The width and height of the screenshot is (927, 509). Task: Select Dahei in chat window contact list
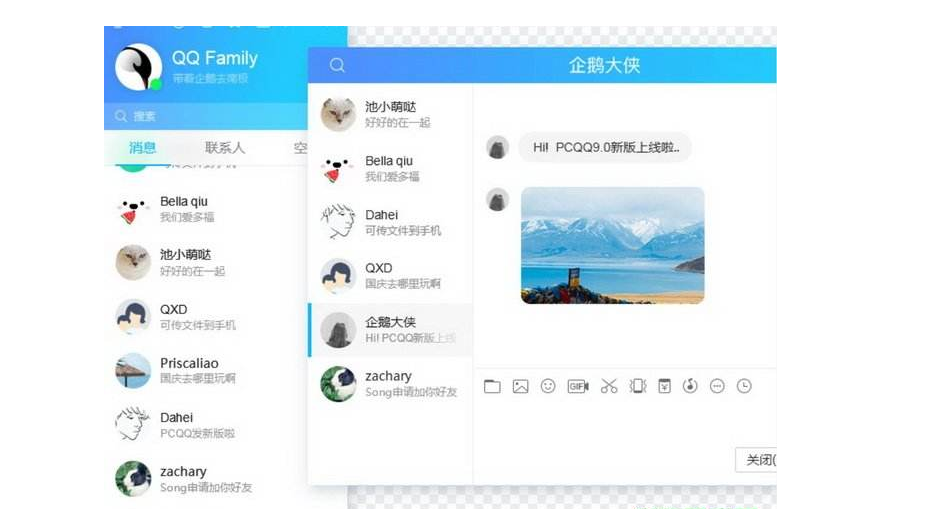tap(390, 222)
